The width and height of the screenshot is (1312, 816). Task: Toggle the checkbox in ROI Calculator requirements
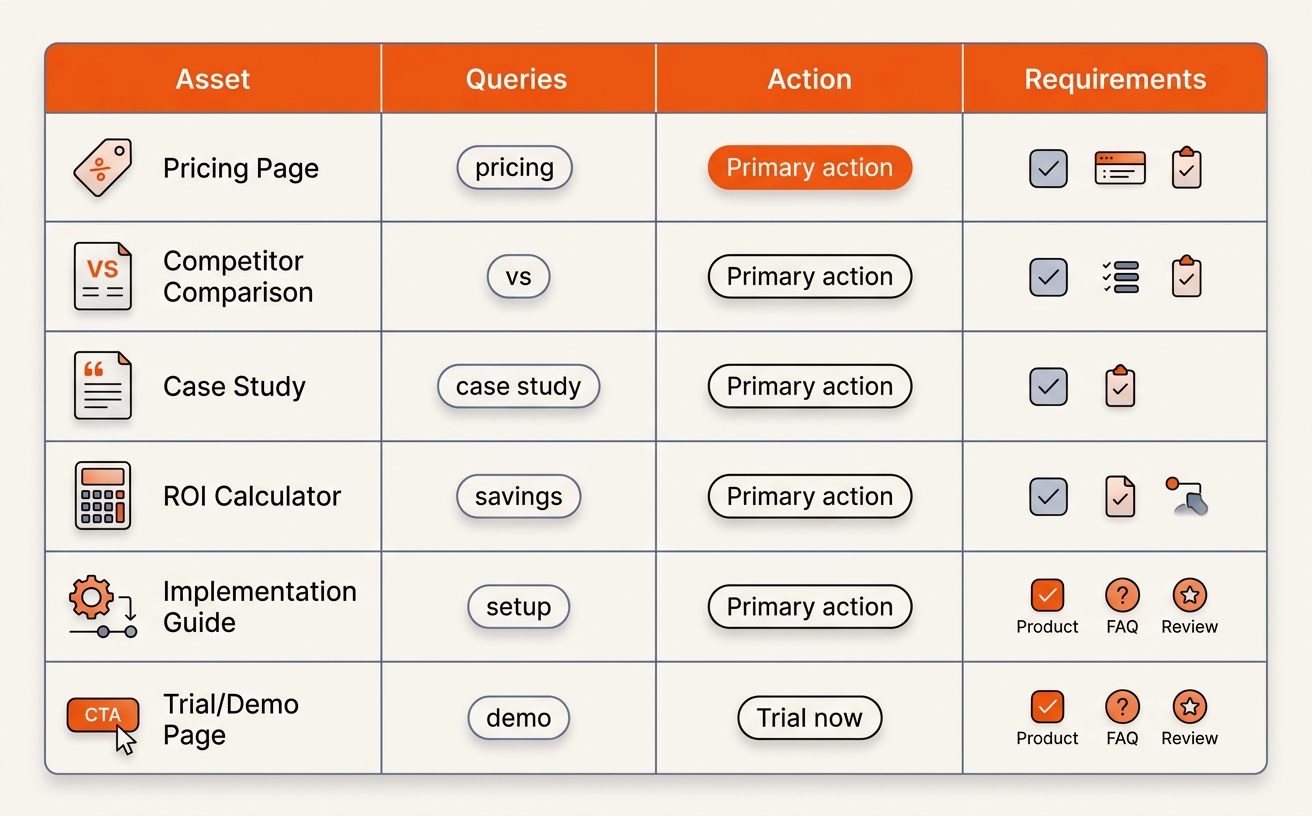pos(1048,496)
